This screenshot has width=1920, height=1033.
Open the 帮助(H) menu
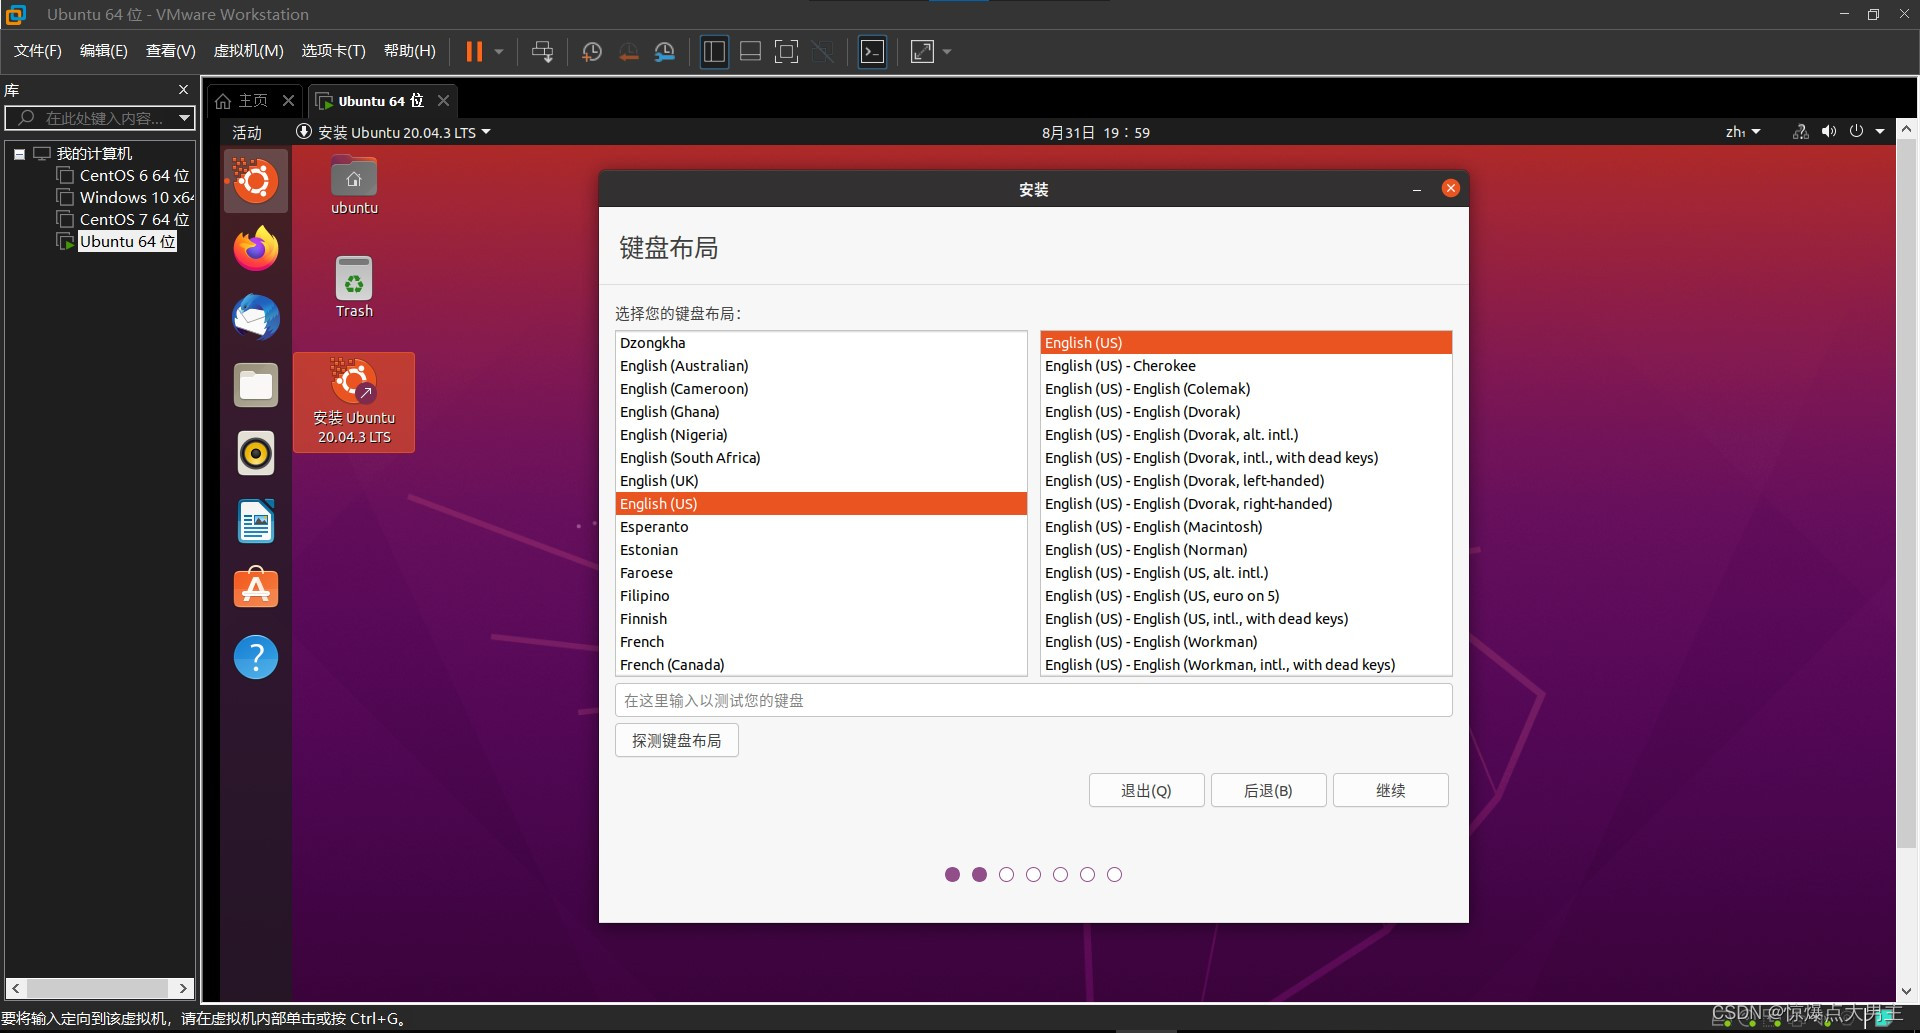pos(409,51)
